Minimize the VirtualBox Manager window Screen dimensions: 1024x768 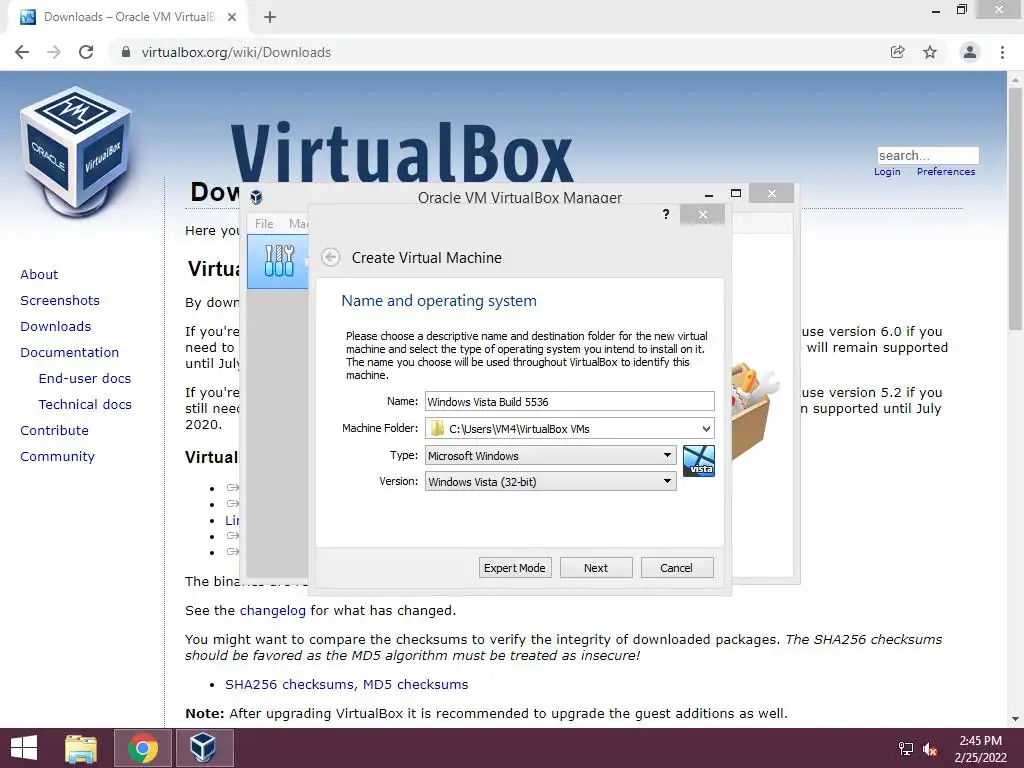[709, 194]
